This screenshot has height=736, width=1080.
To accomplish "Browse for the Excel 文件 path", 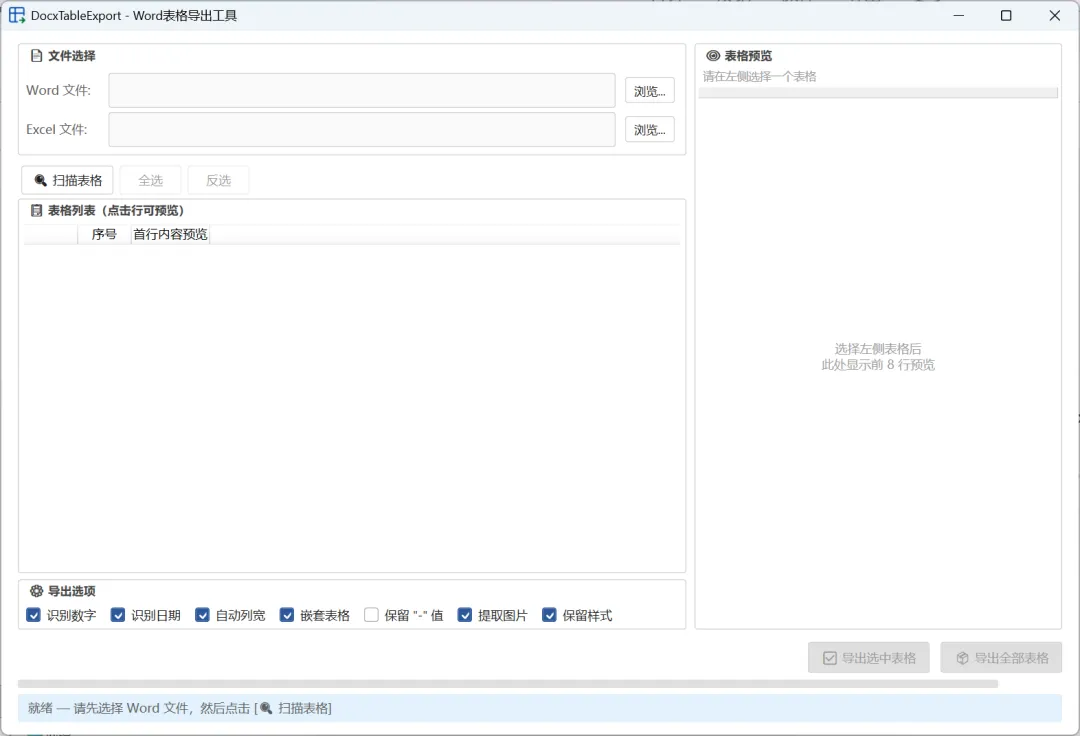I will 650,129.
